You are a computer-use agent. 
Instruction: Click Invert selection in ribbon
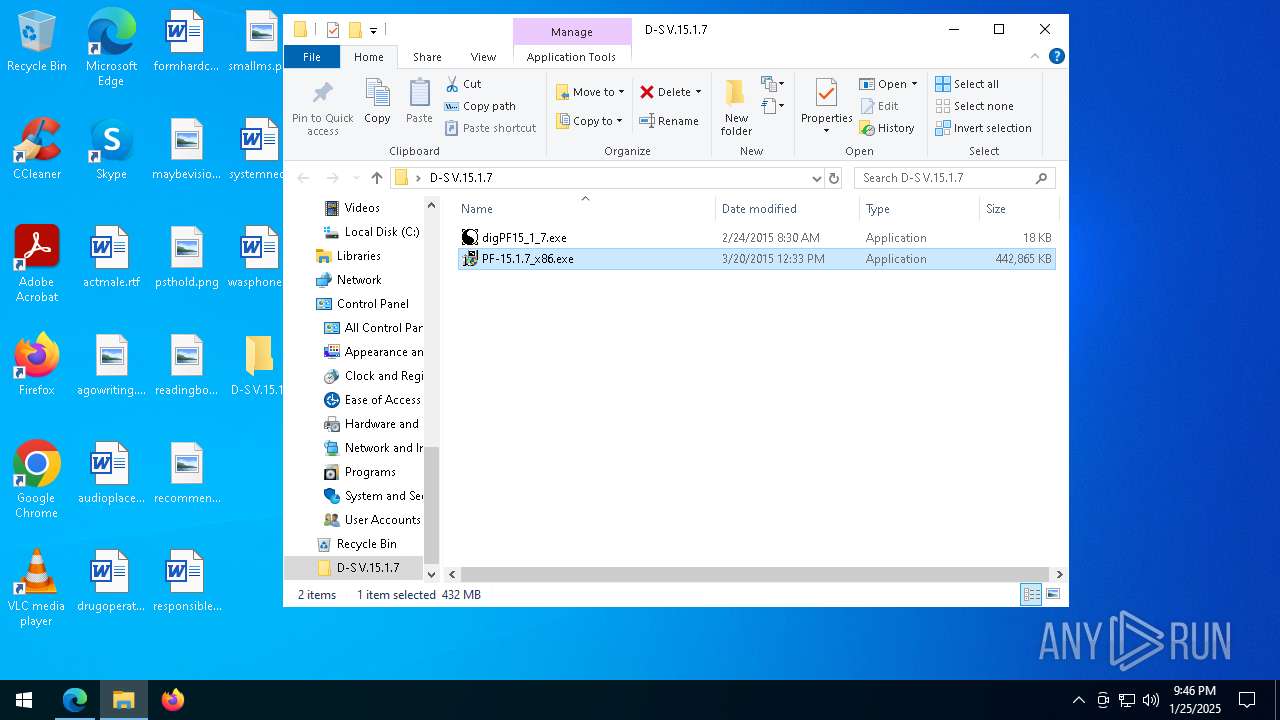983,128
